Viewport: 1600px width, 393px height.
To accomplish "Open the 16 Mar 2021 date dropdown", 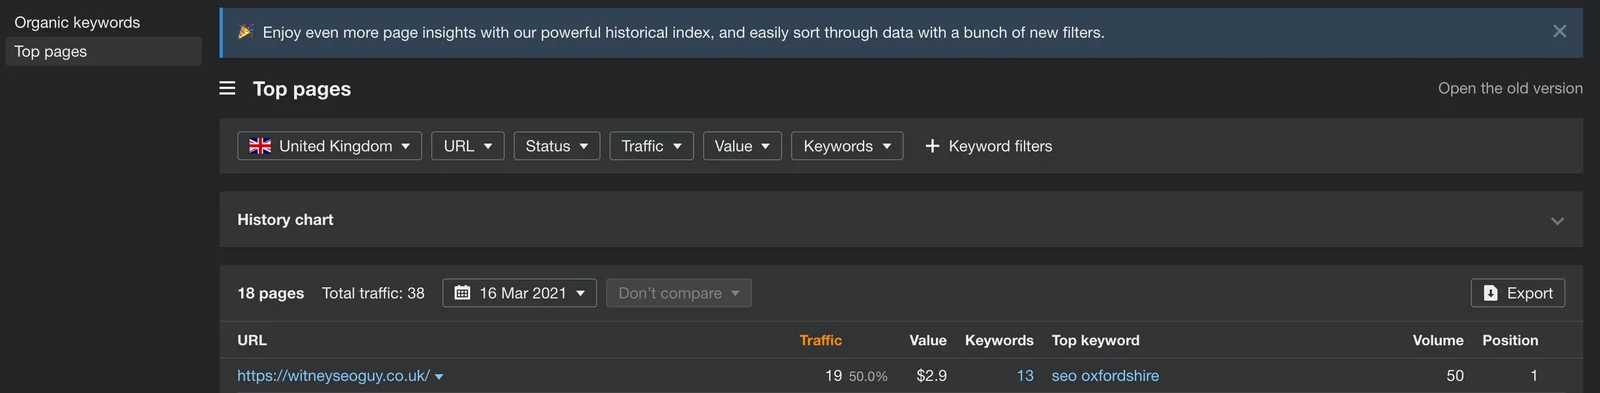I will click(520, 293).
